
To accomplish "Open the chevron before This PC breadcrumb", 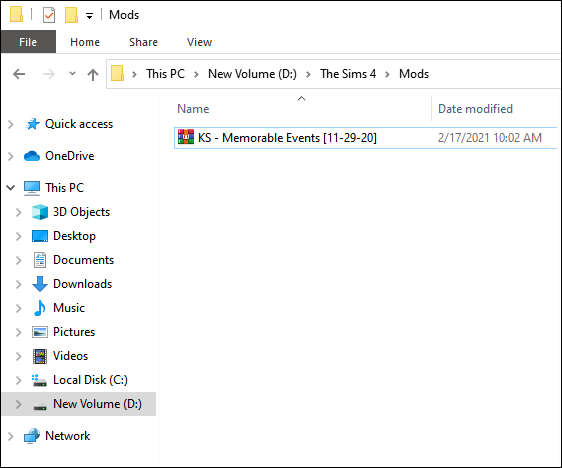I will pos(134,75).
